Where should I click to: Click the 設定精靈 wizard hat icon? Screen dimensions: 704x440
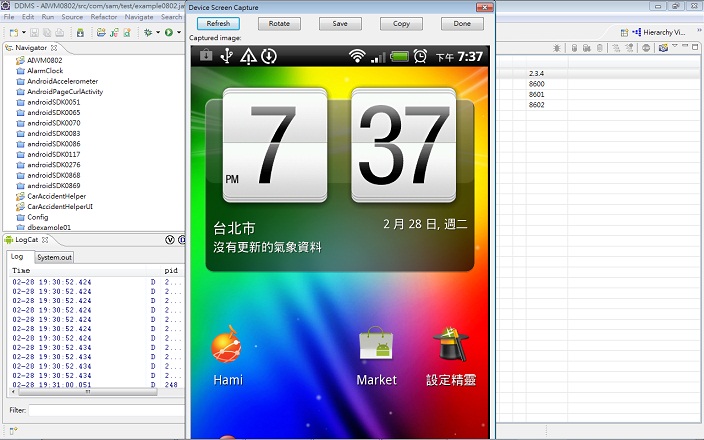tap(451, 344)
